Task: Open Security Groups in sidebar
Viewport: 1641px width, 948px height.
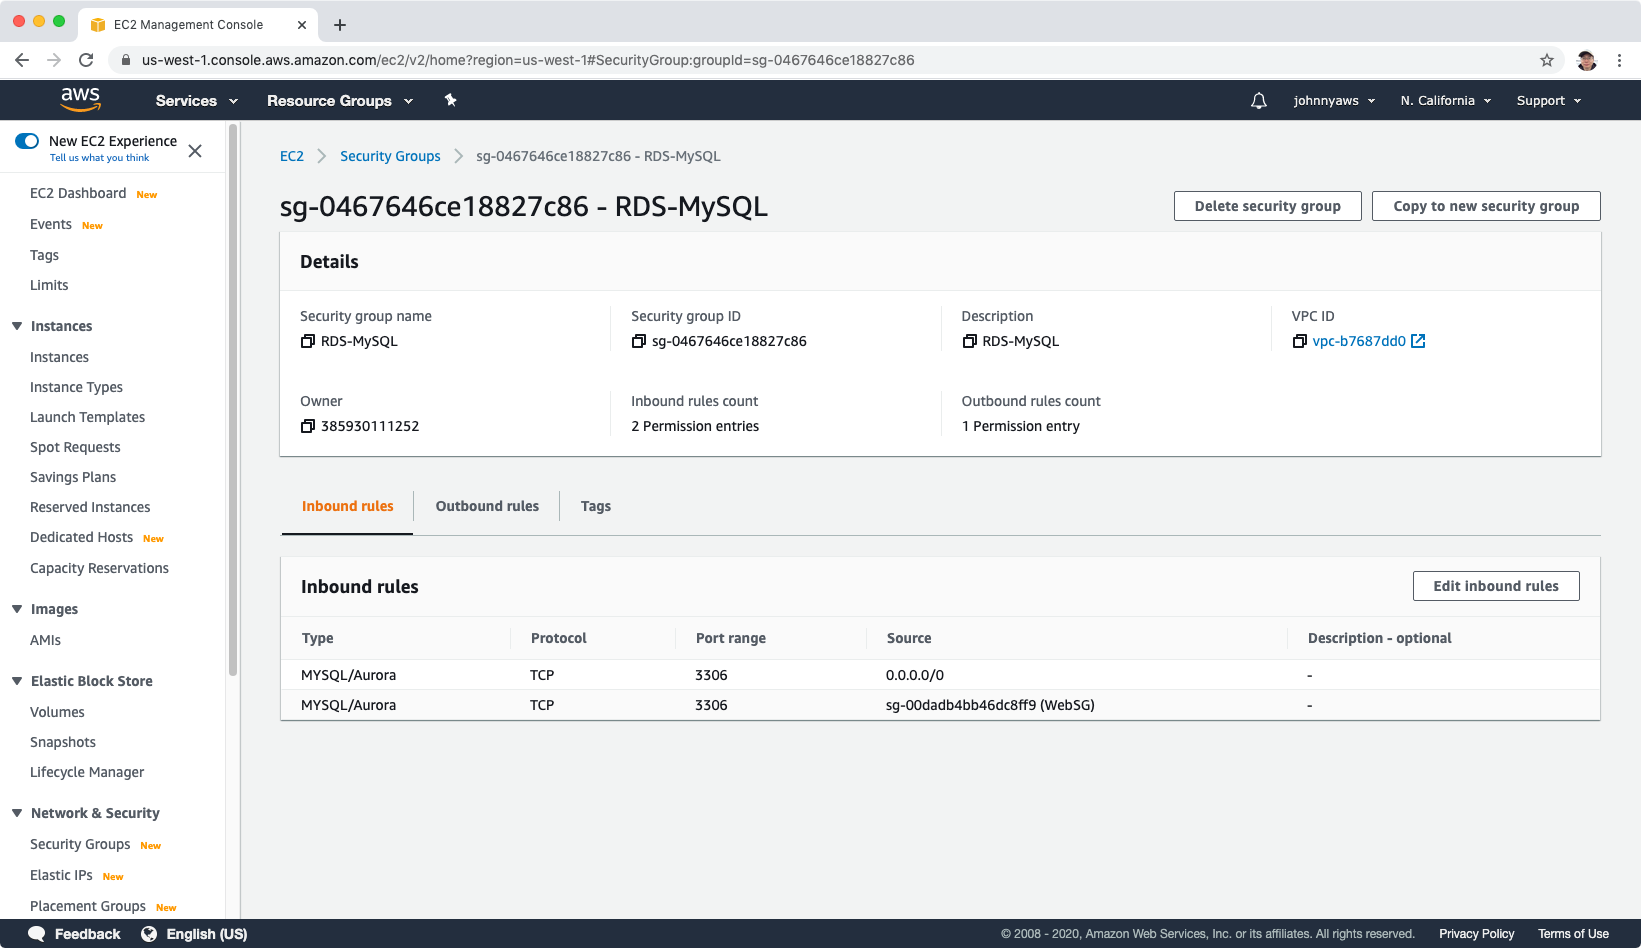Action: click(80, 844)
